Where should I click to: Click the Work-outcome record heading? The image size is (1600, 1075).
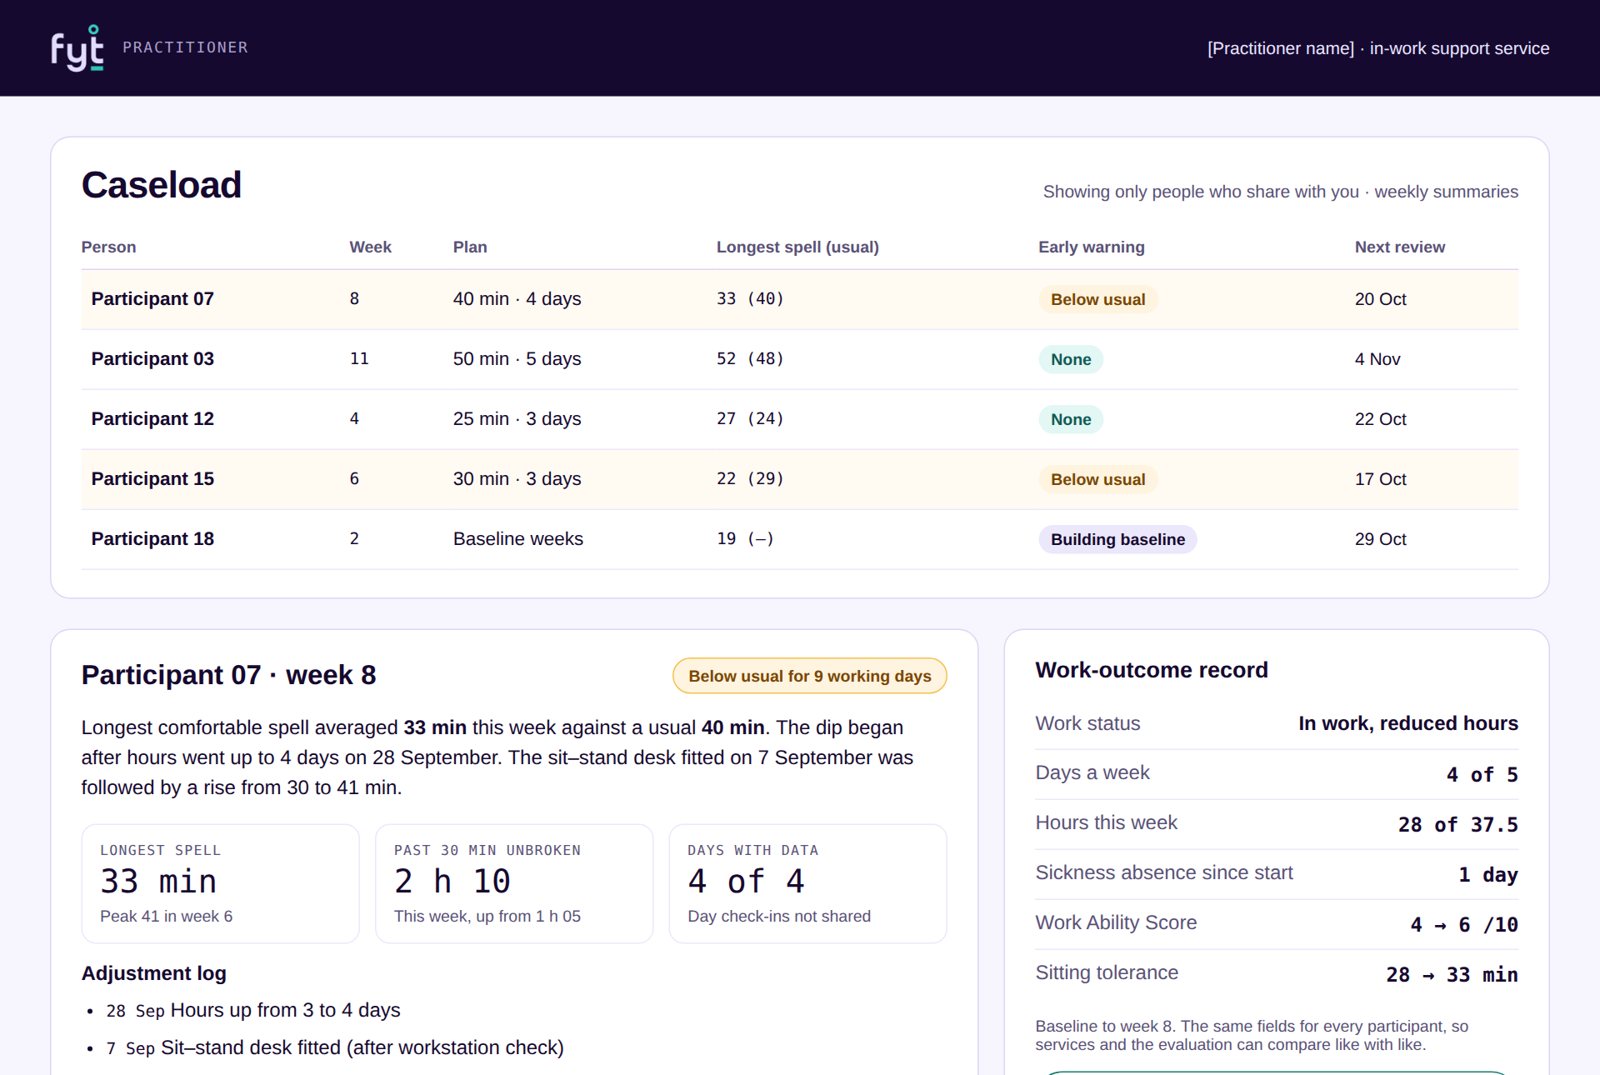1151,670
